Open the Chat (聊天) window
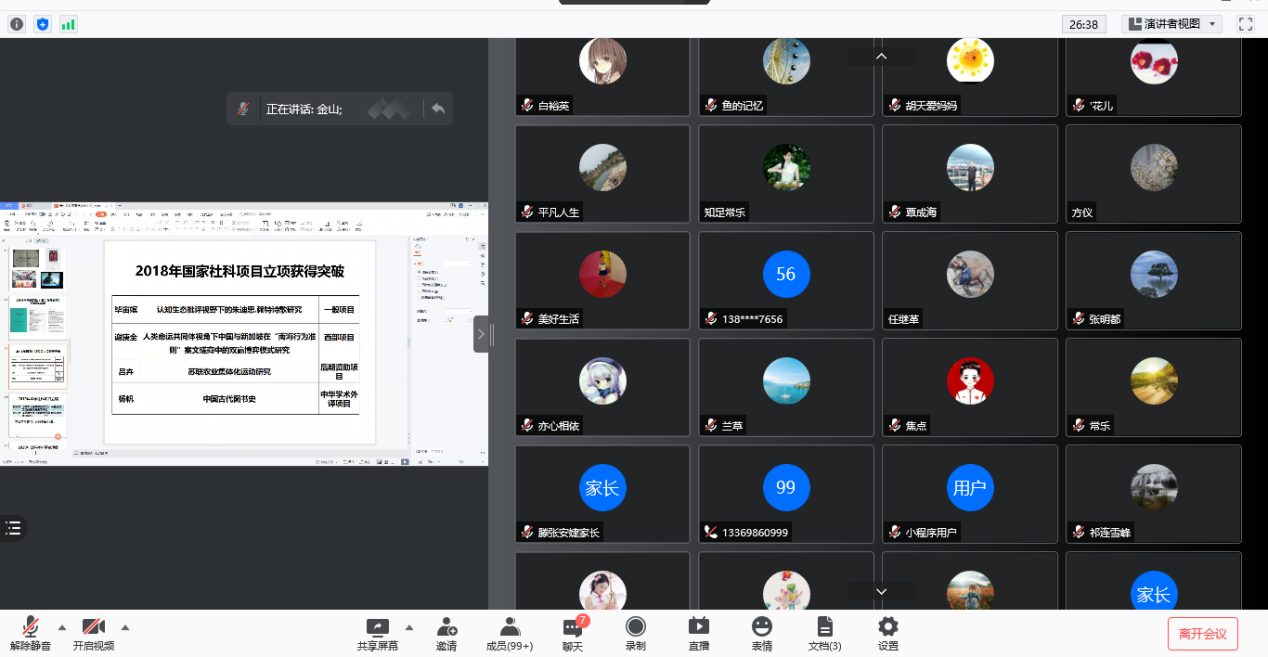The height and width of the screenshot is (657, 1268). pos(573,633)
